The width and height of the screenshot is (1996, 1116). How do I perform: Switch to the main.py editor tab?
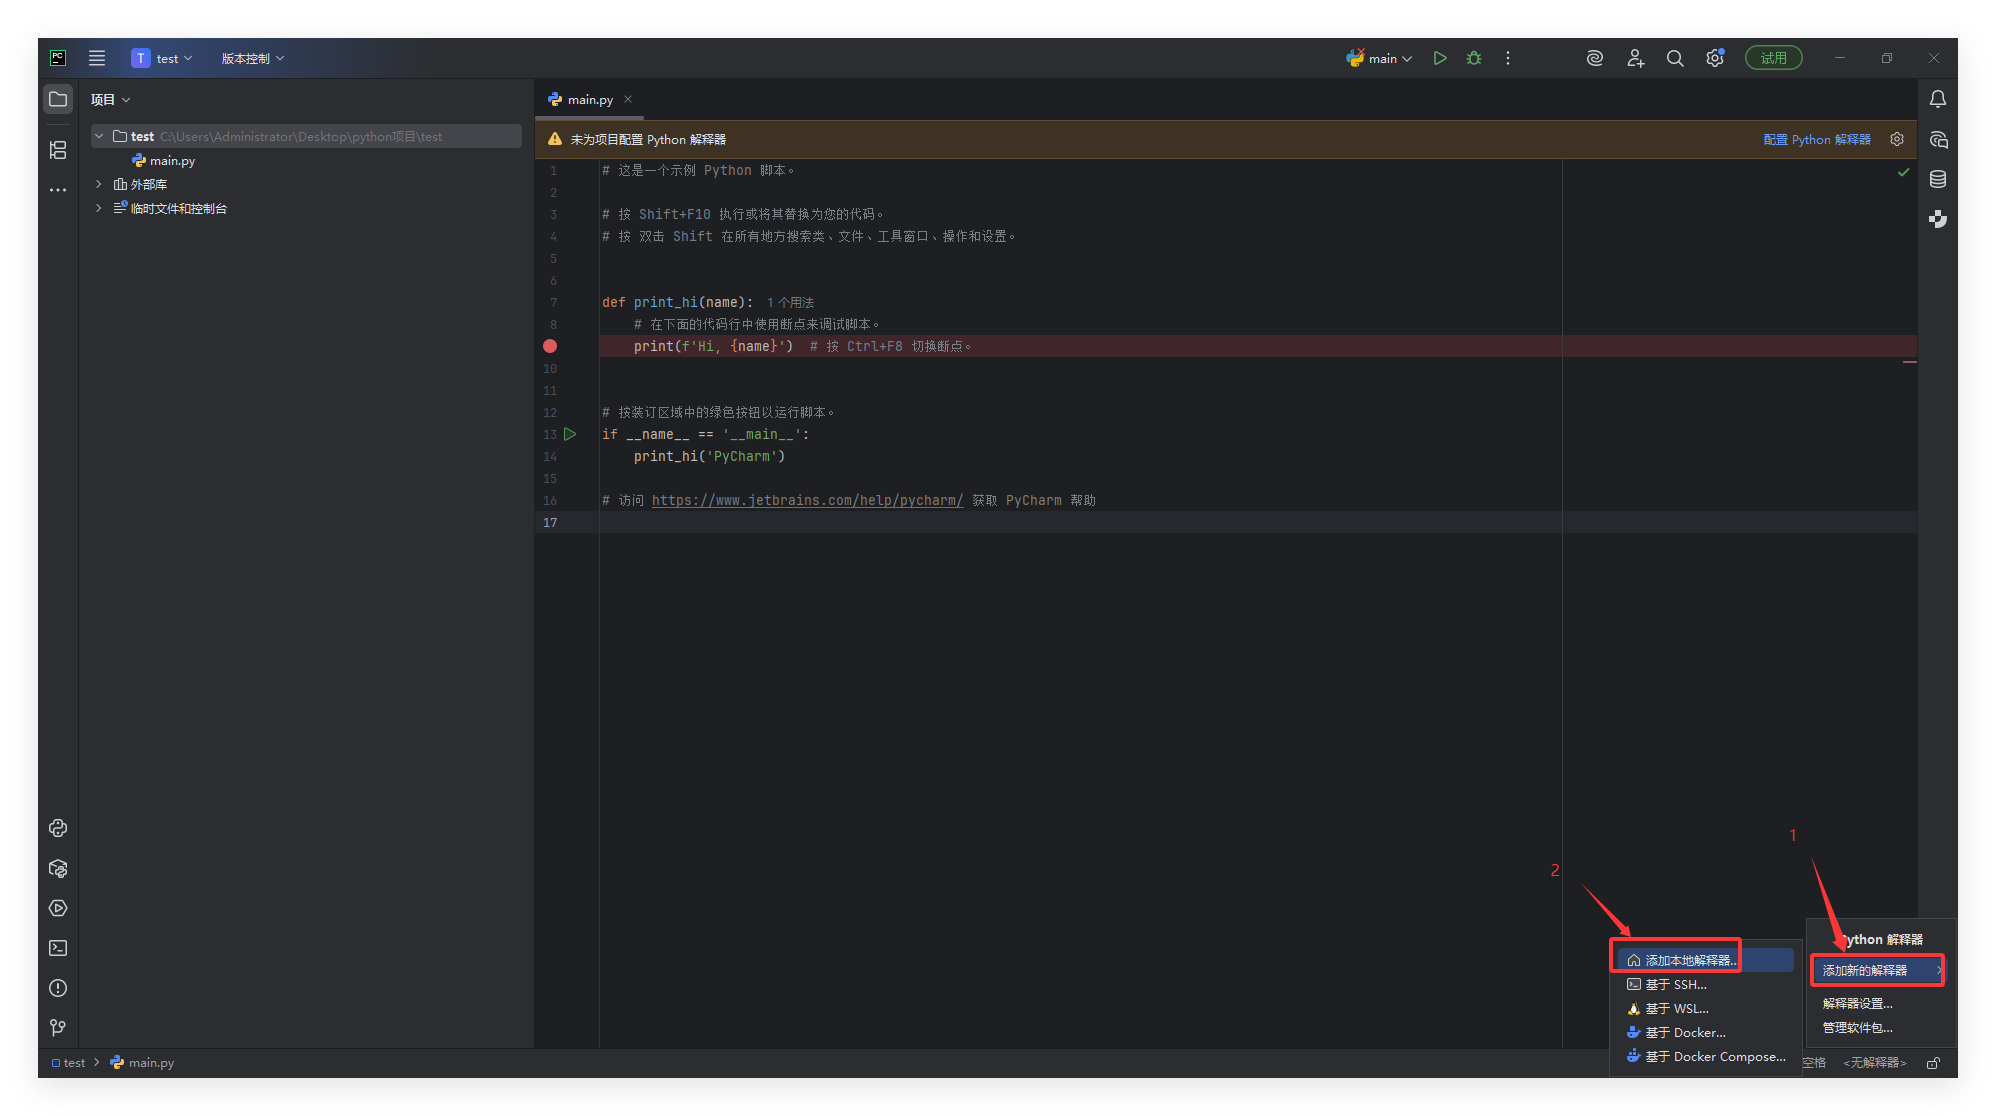tap(589, 99)
